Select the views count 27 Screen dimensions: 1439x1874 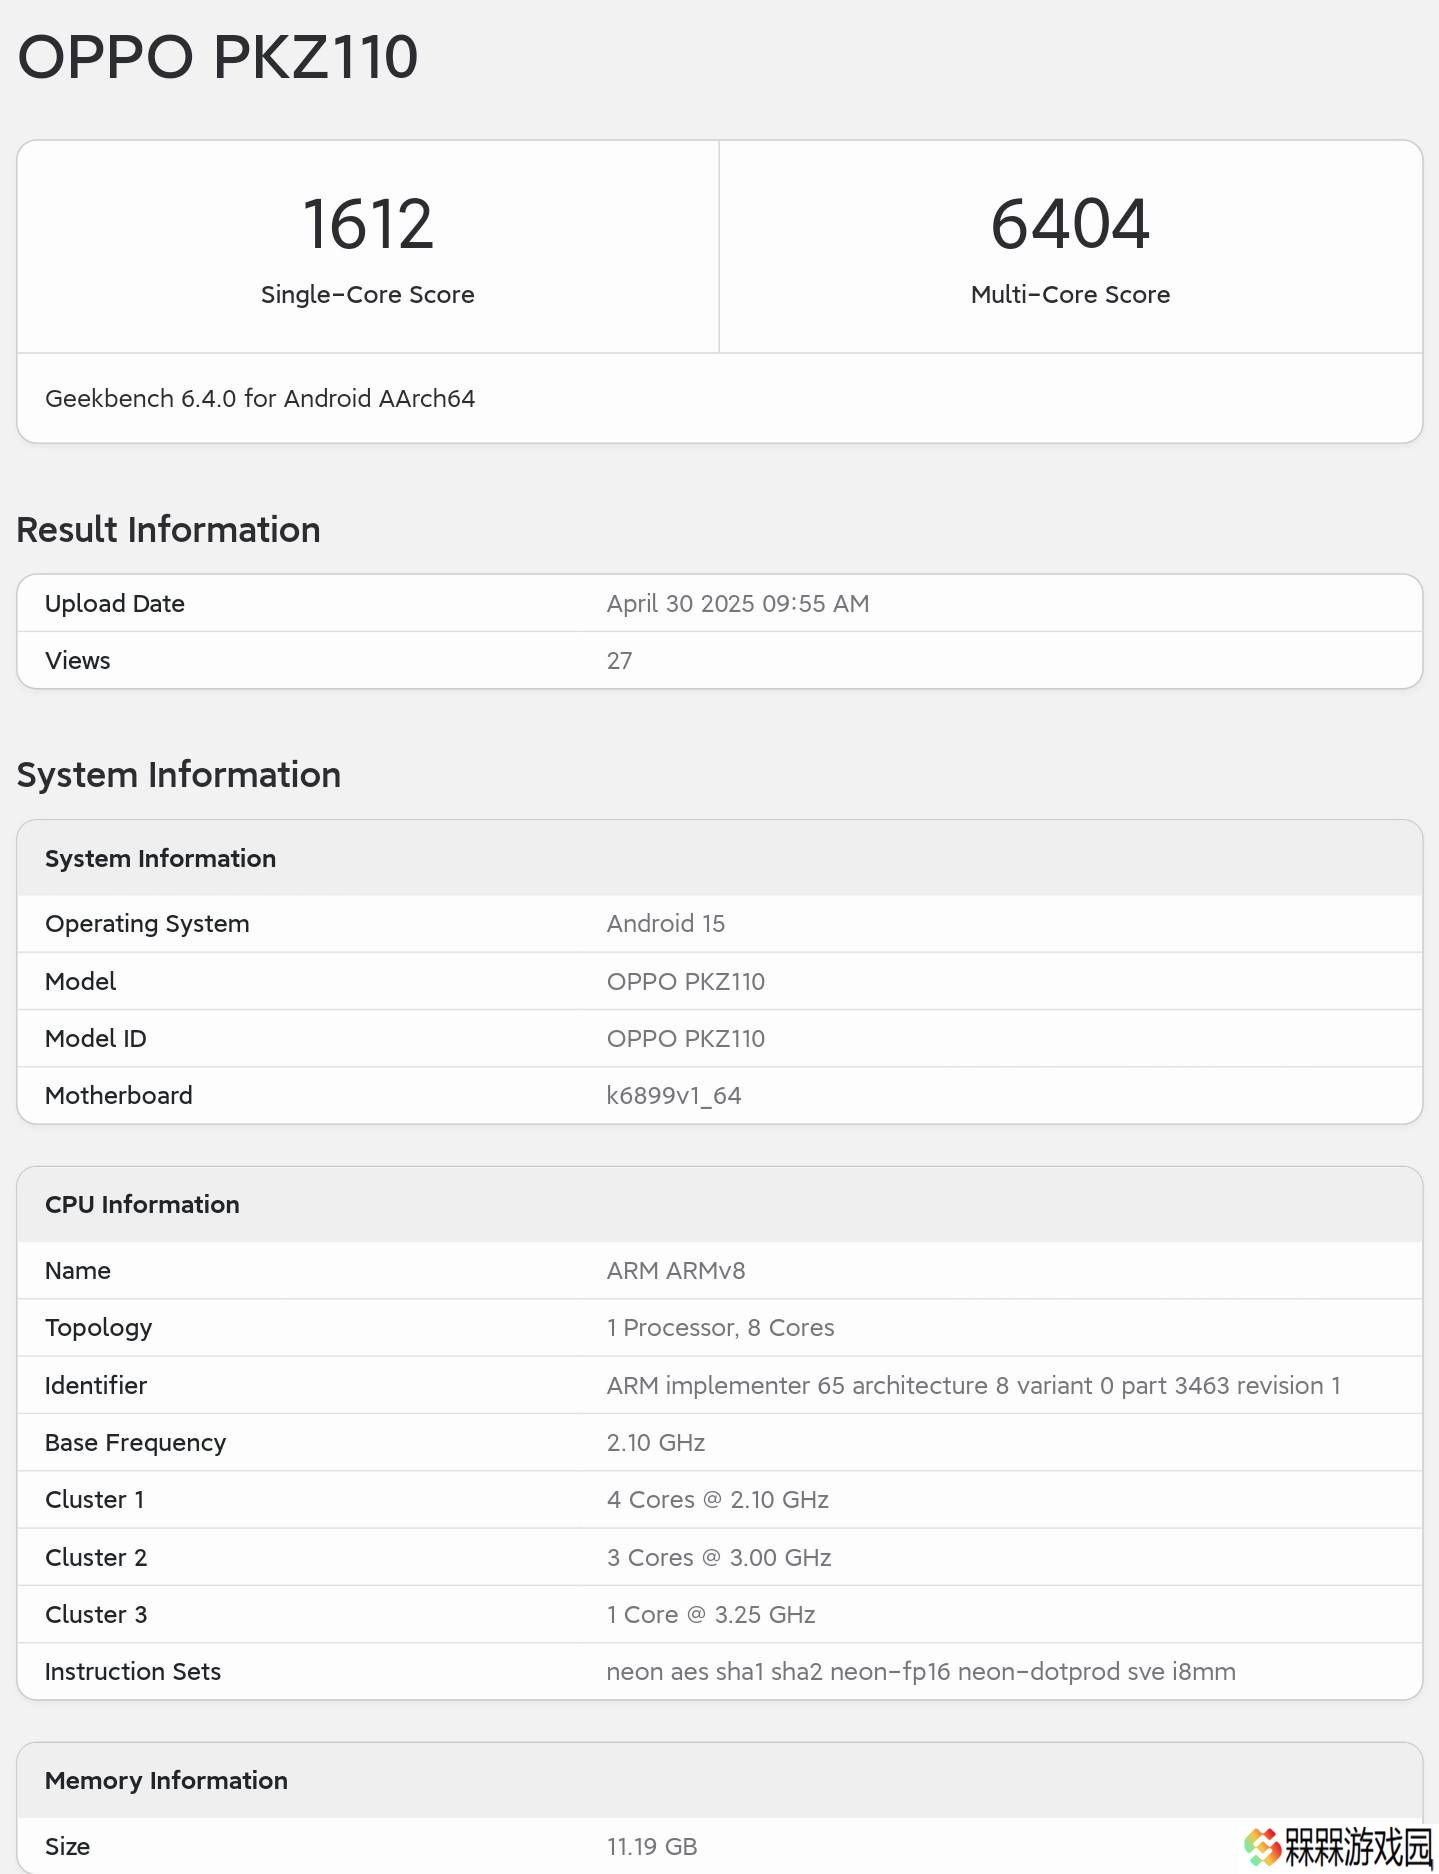(619, 661)
